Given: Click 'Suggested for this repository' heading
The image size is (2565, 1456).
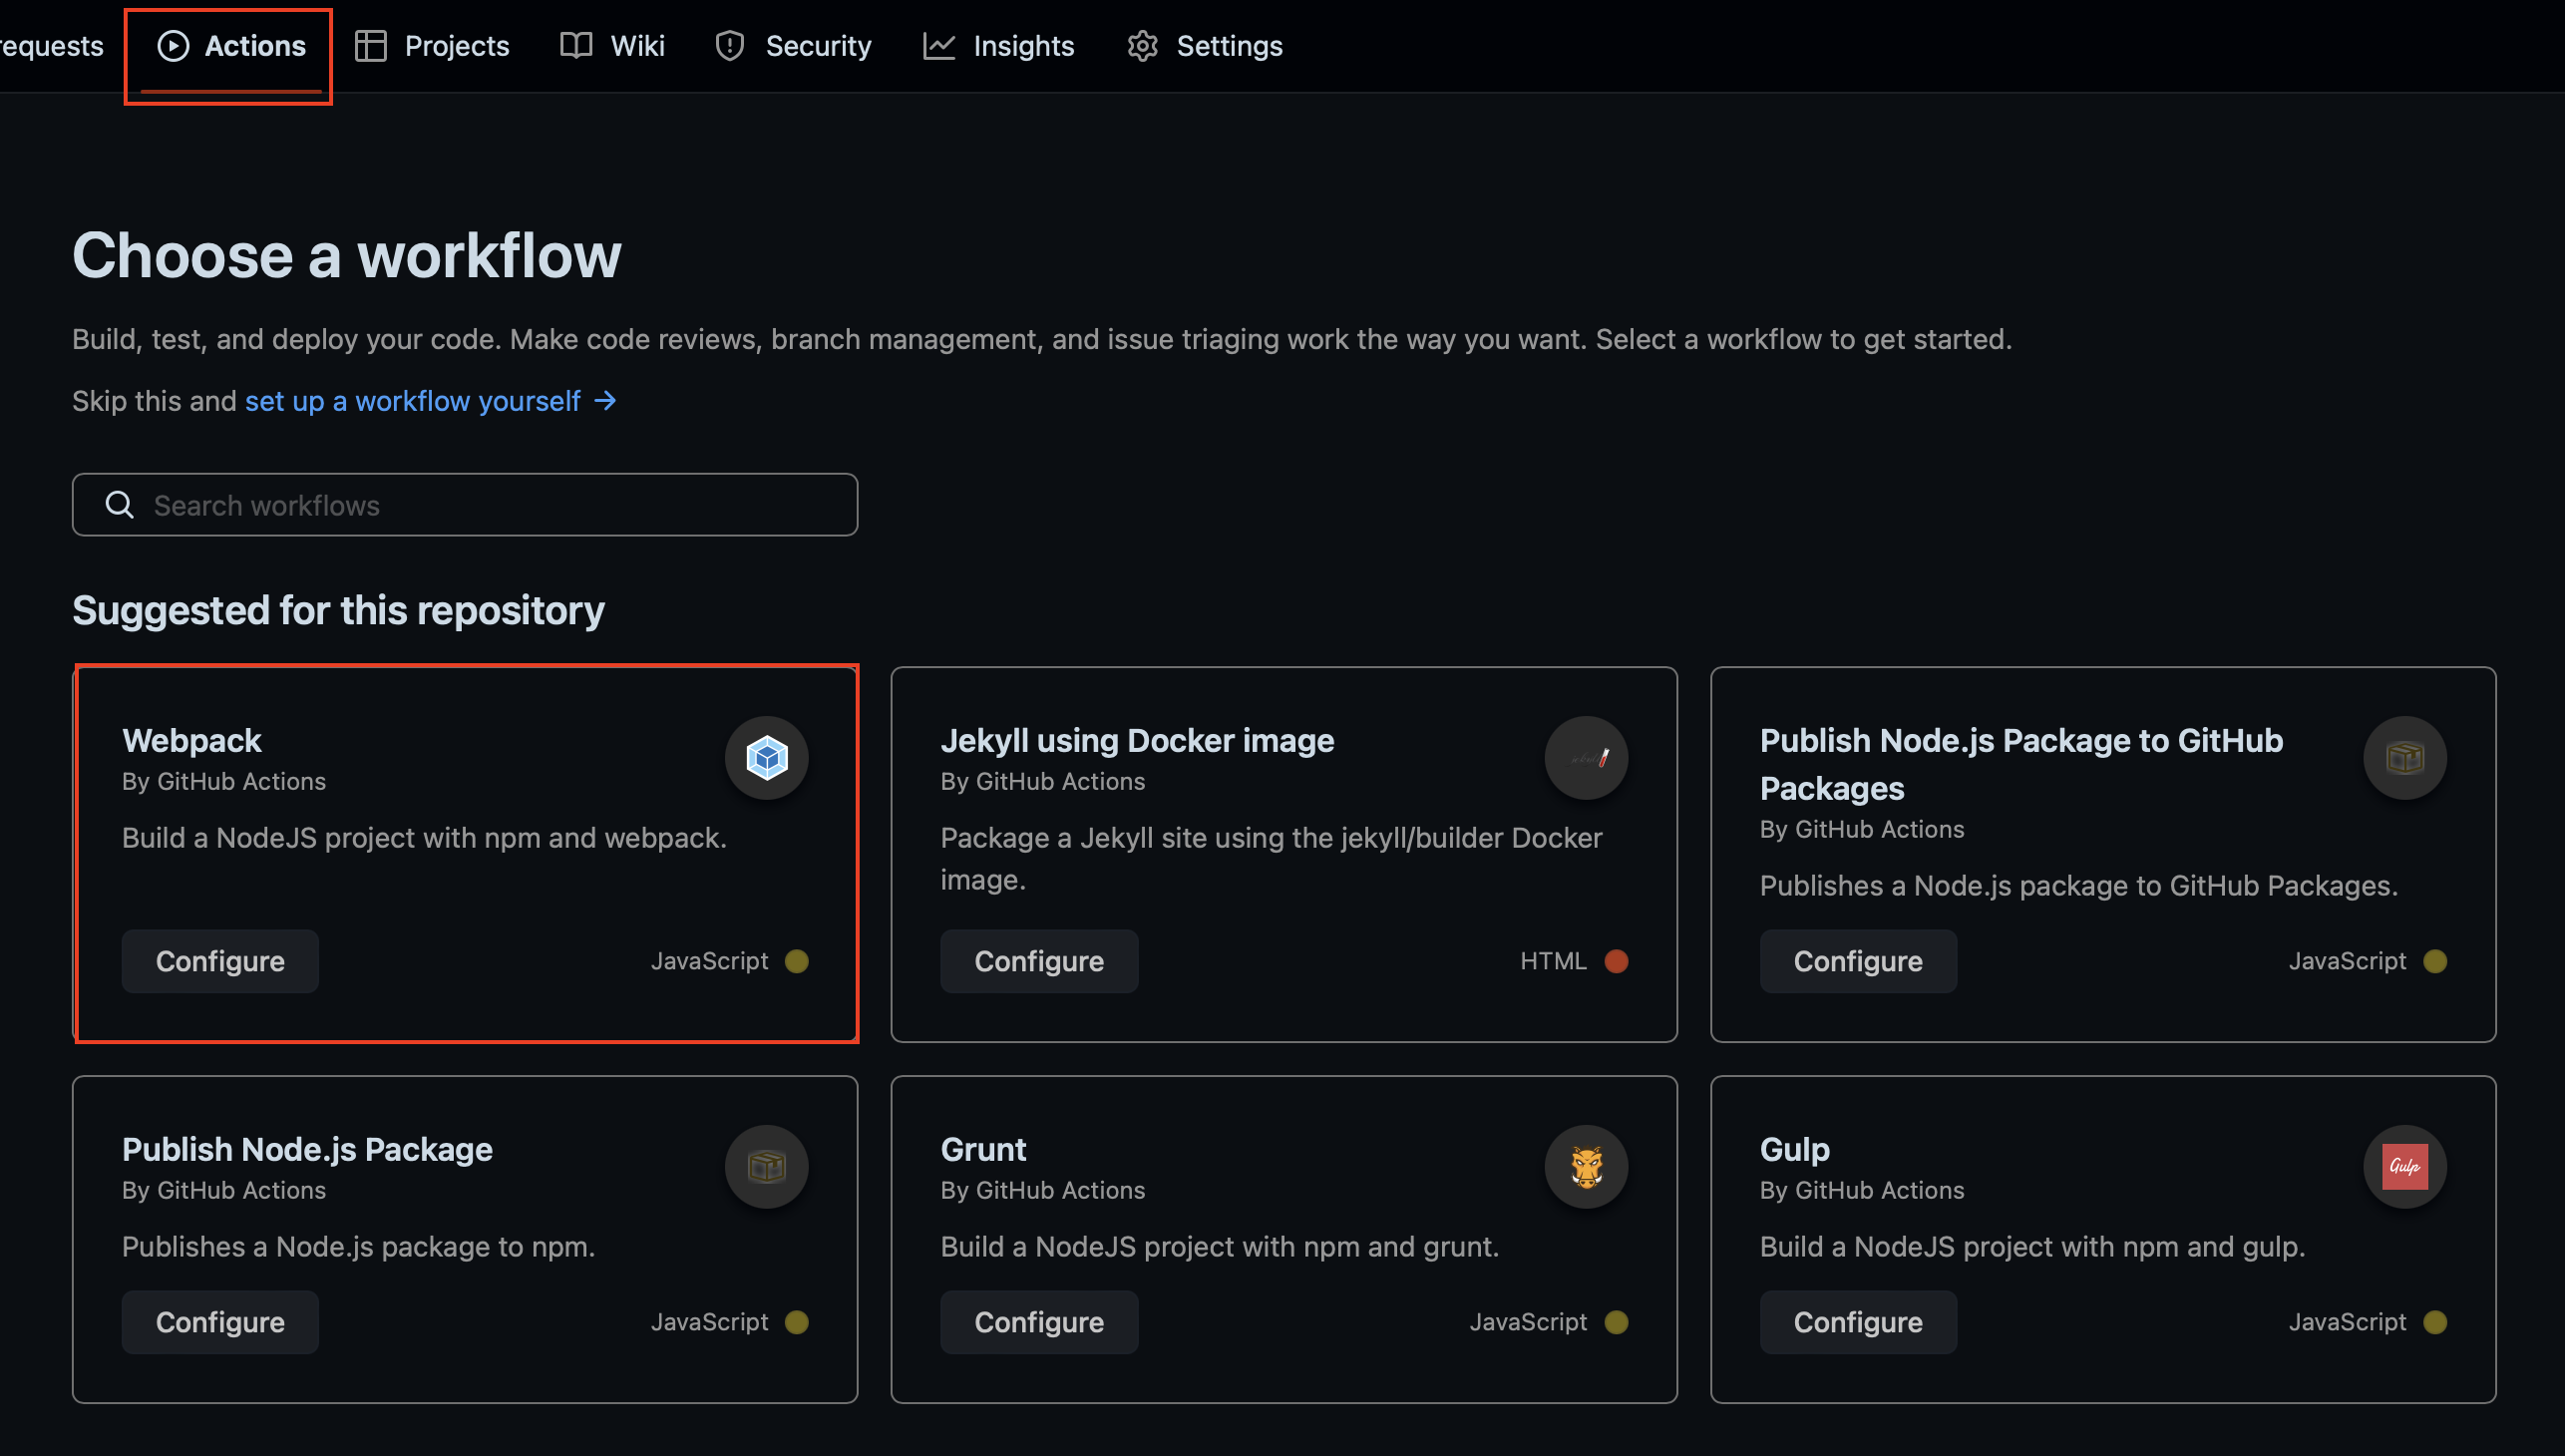Looking at the screenshot, I should point(338,610).
